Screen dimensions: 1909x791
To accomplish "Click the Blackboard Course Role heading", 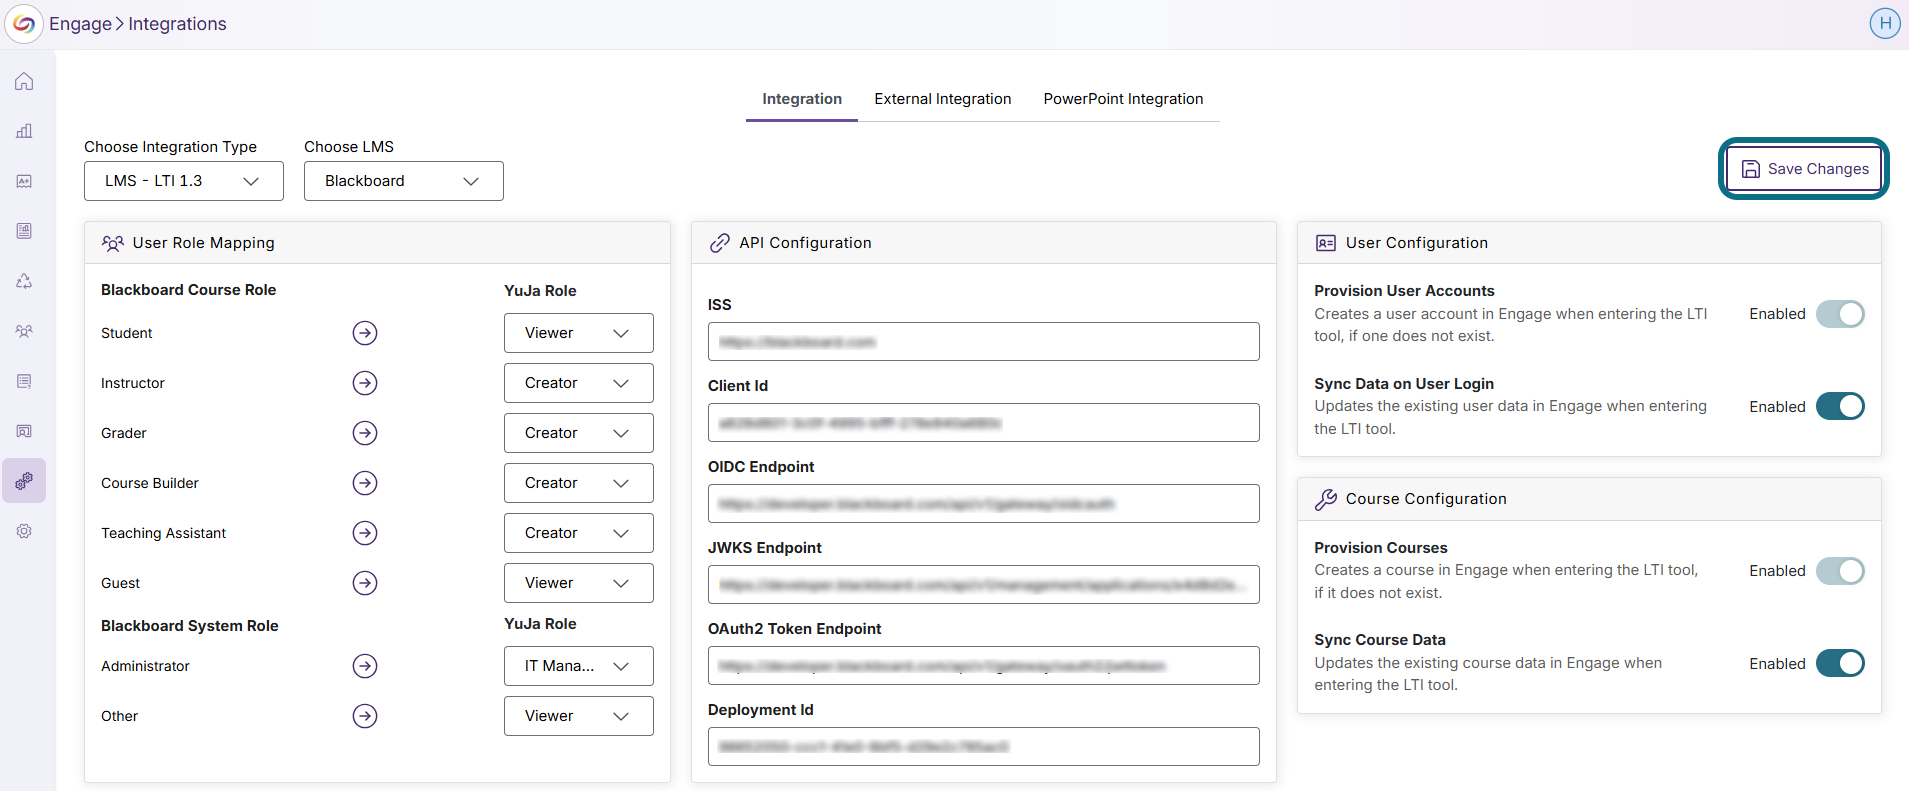I will [x=188, y=290].
